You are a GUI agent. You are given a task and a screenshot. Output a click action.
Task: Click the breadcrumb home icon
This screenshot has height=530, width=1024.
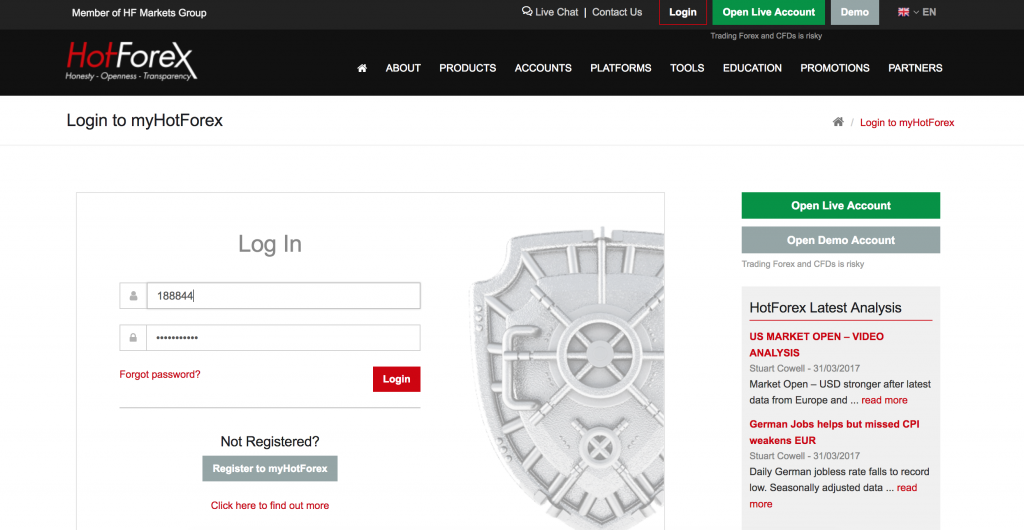pos(838,122)
